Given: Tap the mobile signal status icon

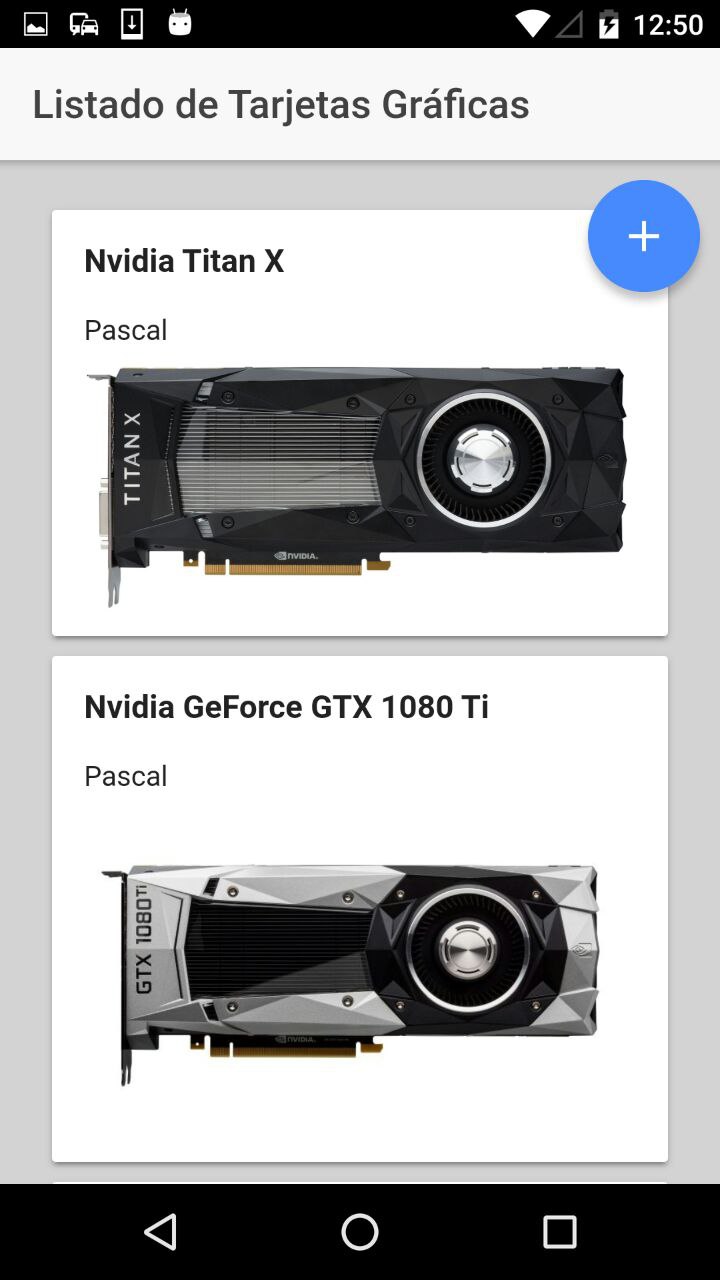Looking at the screenshot, I should pyautogui.click(x=570, y=24).
